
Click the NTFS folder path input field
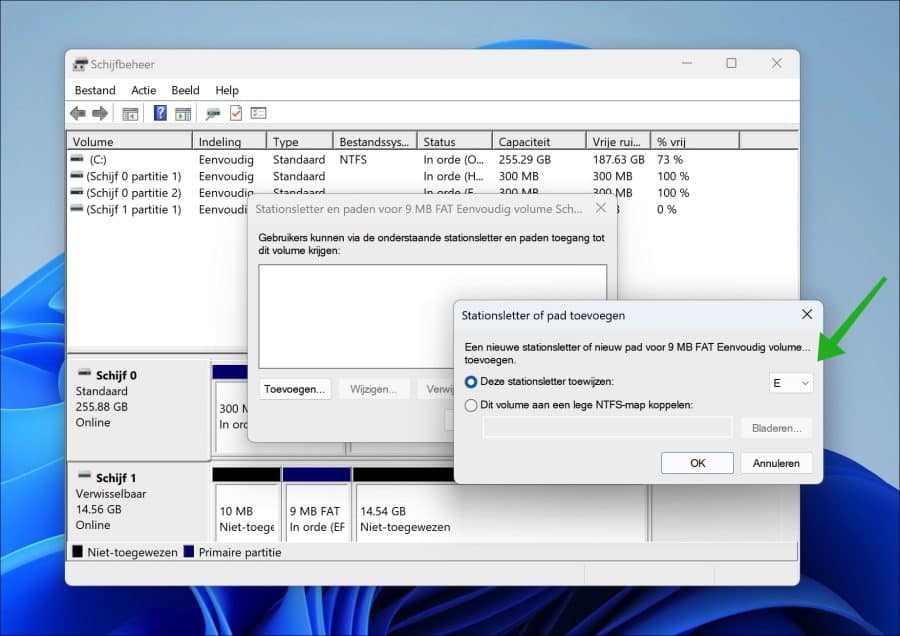608,428
